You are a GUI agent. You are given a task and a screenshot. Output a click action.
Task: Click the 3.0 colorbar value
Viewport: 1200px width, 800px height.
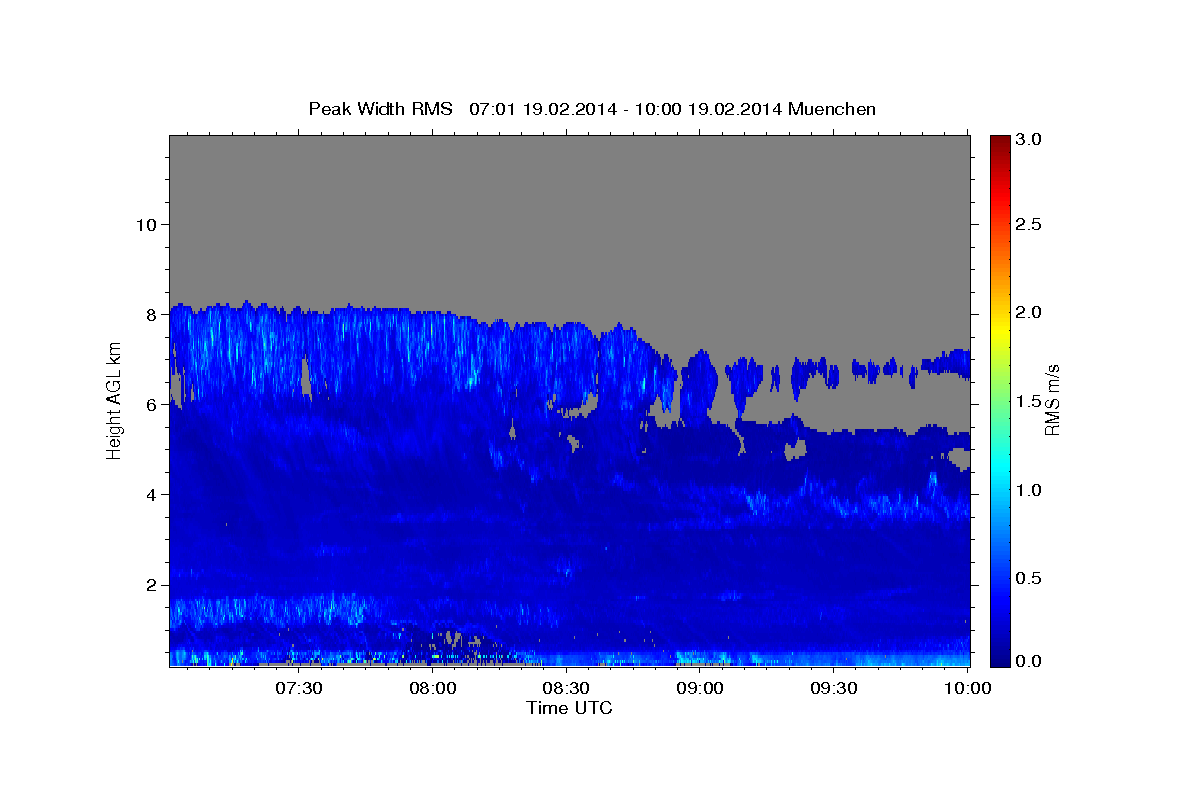pos(1029,140)
